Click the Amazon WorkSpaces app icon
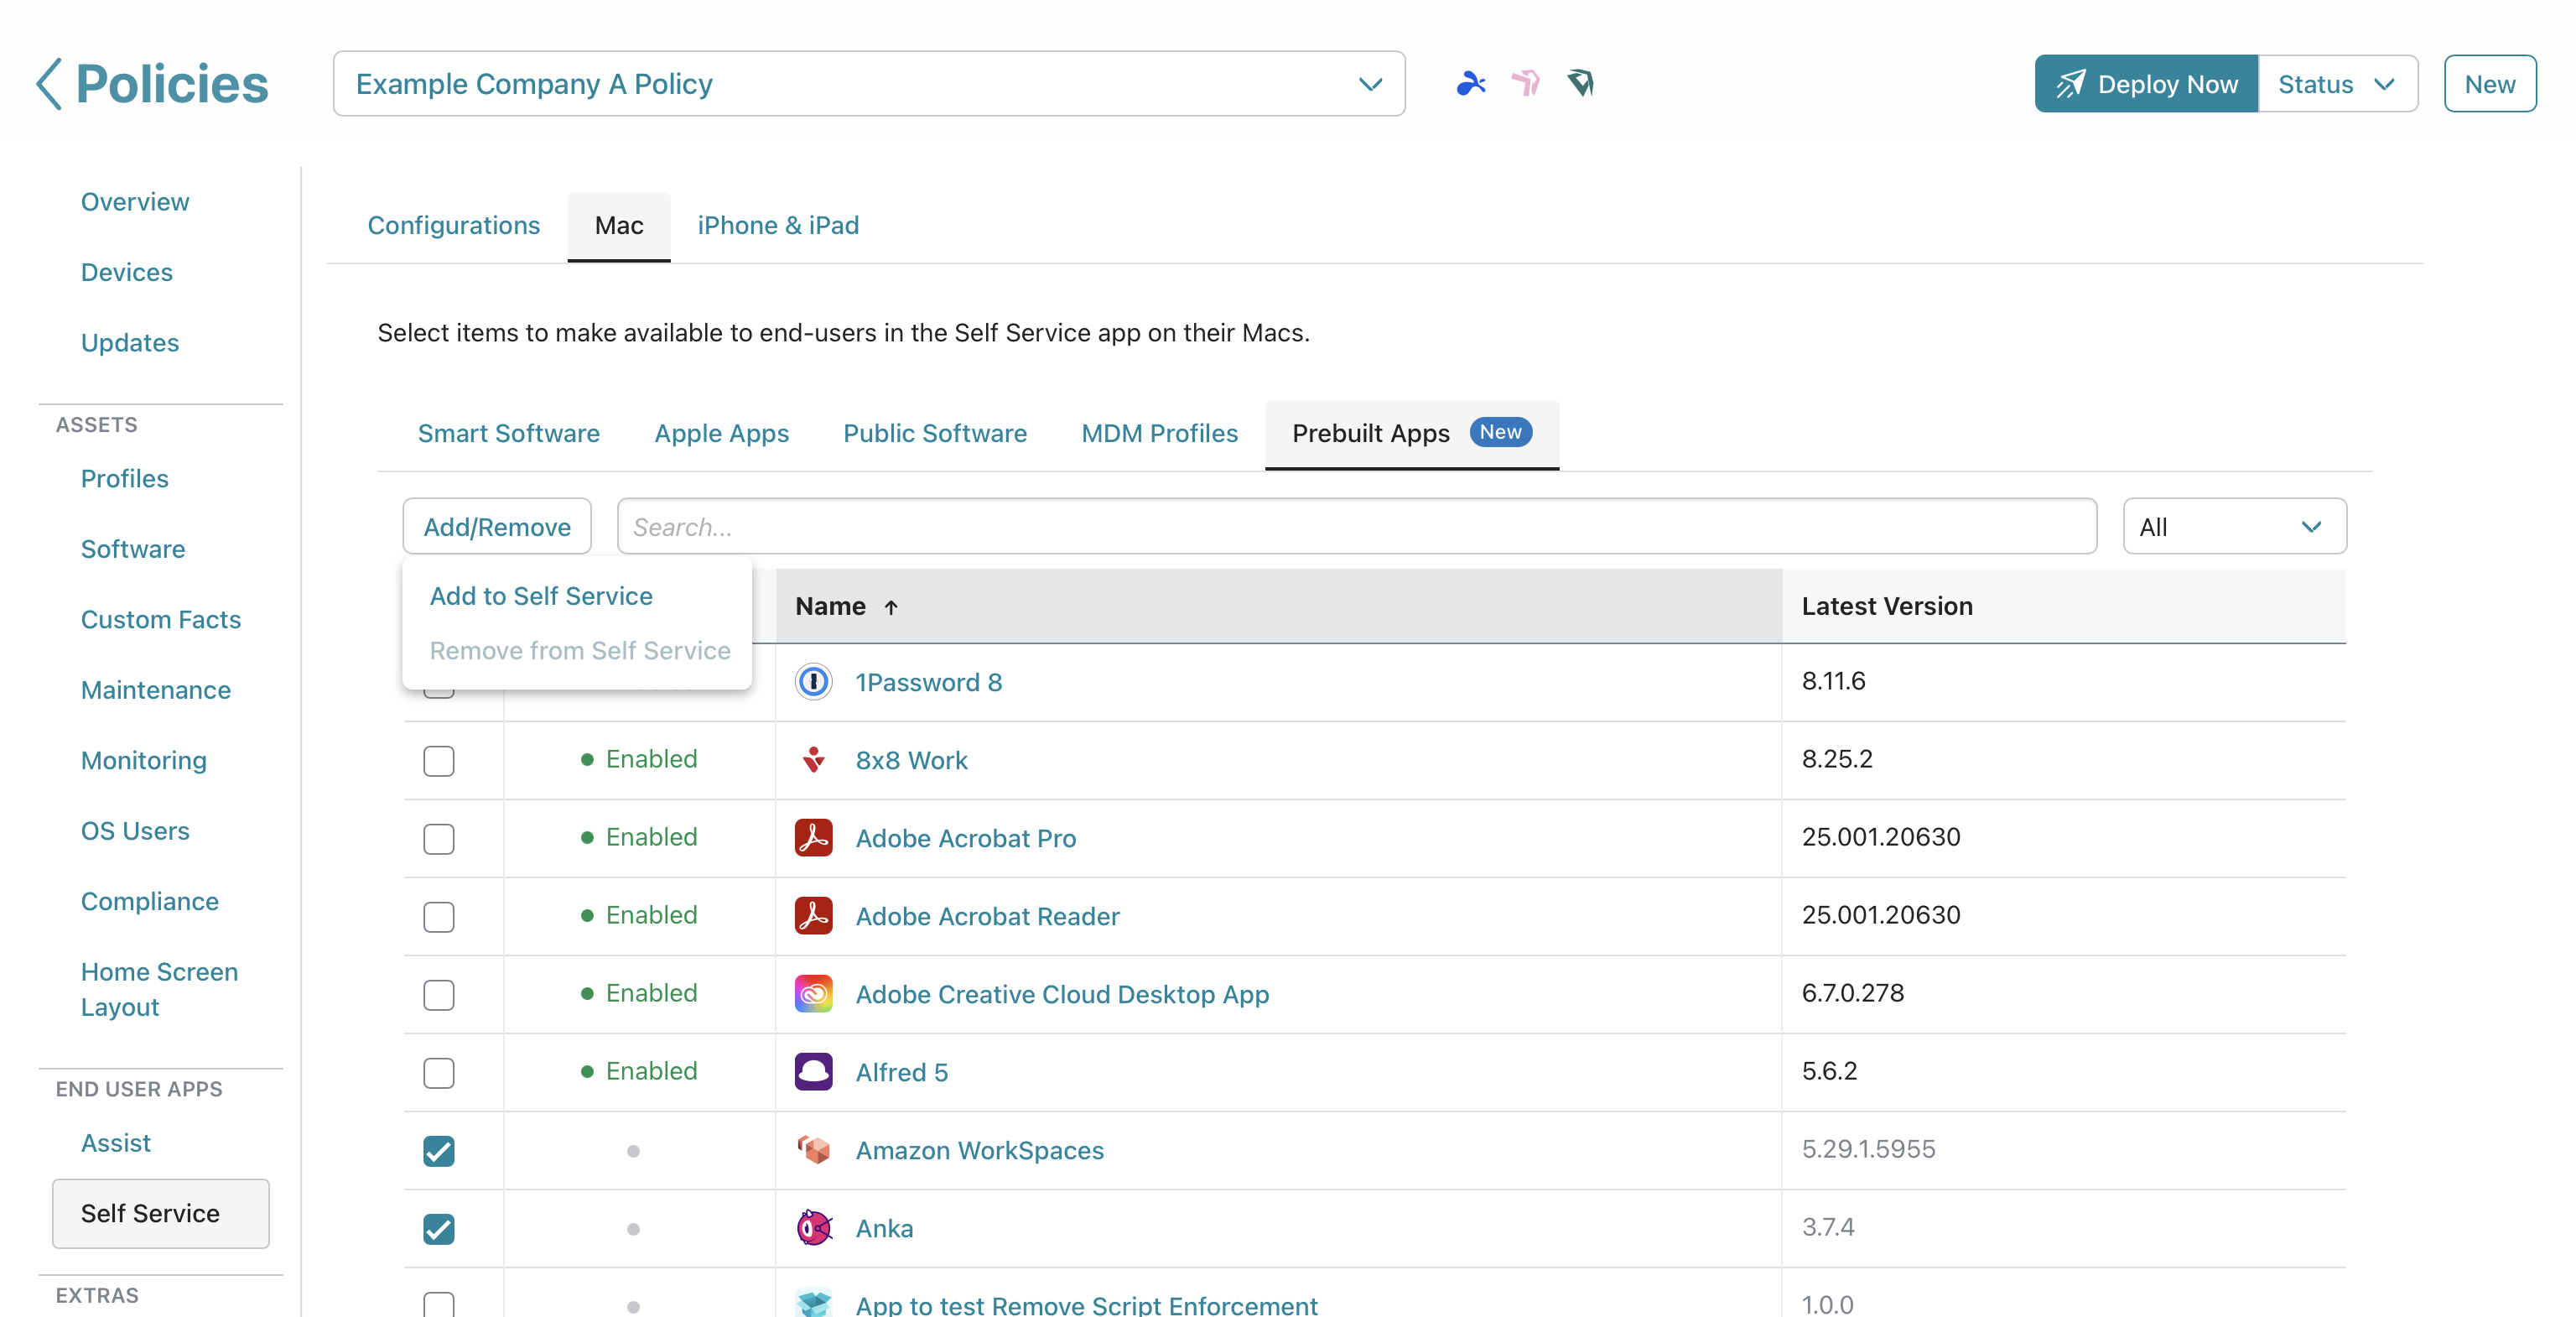Viewport: 2576px width, 1317px height. [x=814, y=1150]
